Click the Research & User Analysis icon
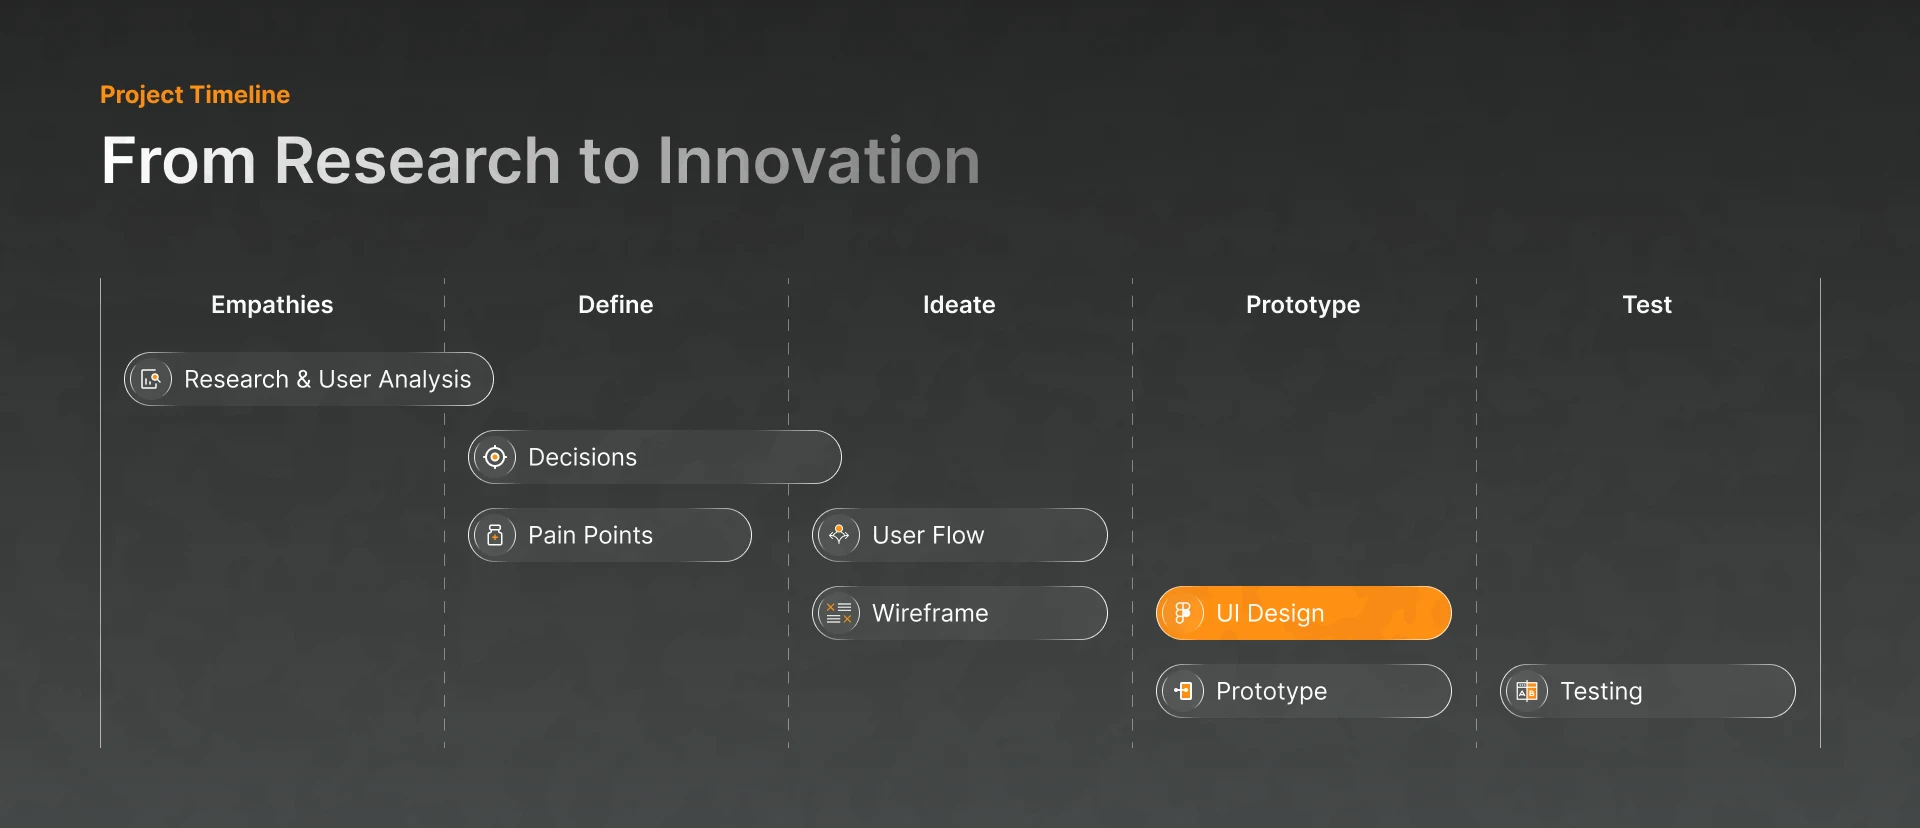This screenshot has height=828, width=1920. pos(151,379)
